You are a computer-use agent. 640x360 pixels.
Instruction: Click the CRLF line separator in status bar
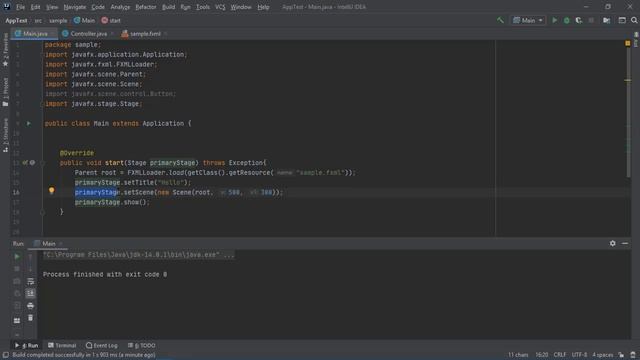[560, 355]
